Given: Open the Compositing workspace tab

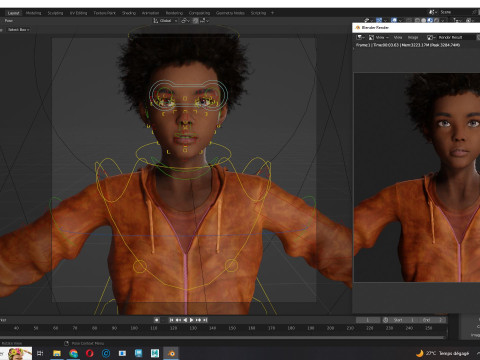Looking at the screenshot, I should pos(199,13).
